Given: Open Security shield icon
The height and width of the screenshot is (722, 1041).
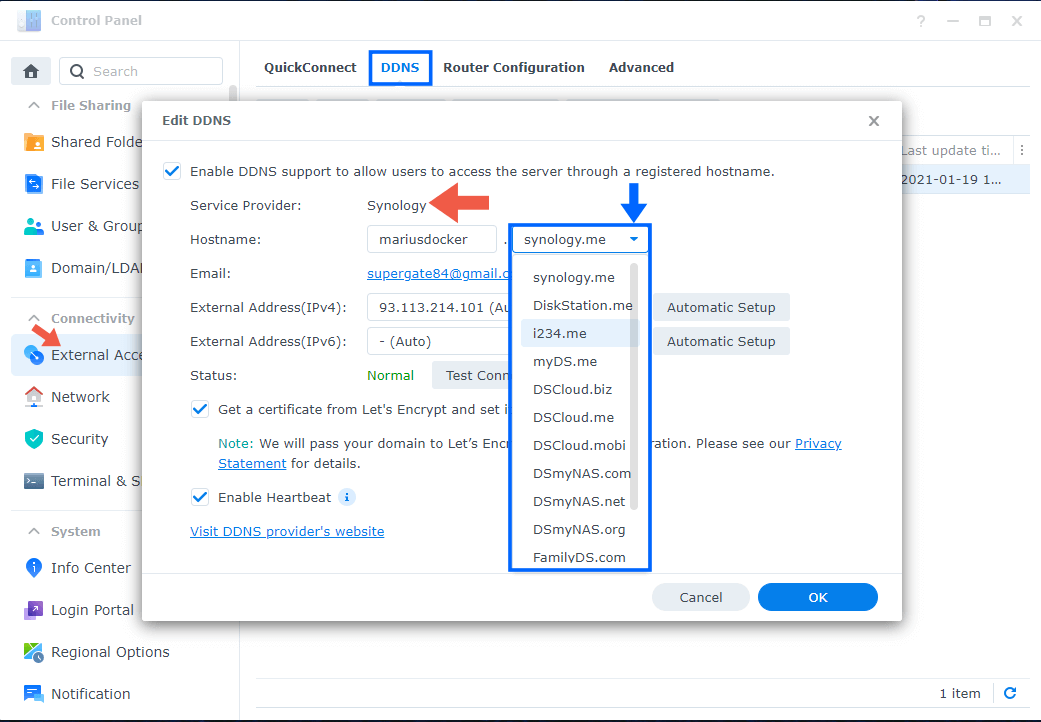Looking at the screenshot, I should (33, 439).
